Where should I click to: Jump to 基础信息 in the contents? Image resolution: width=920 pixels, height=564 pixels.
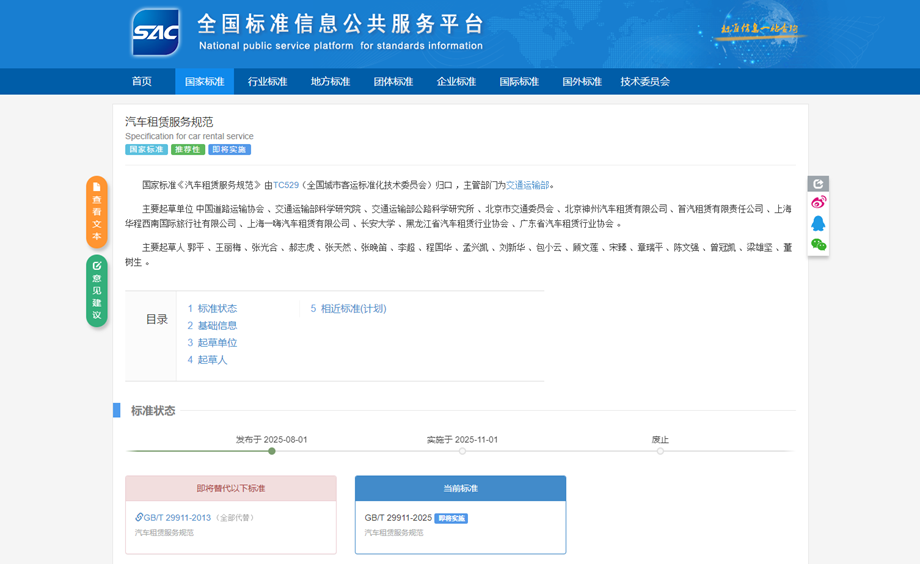click(x=217, y=326)
